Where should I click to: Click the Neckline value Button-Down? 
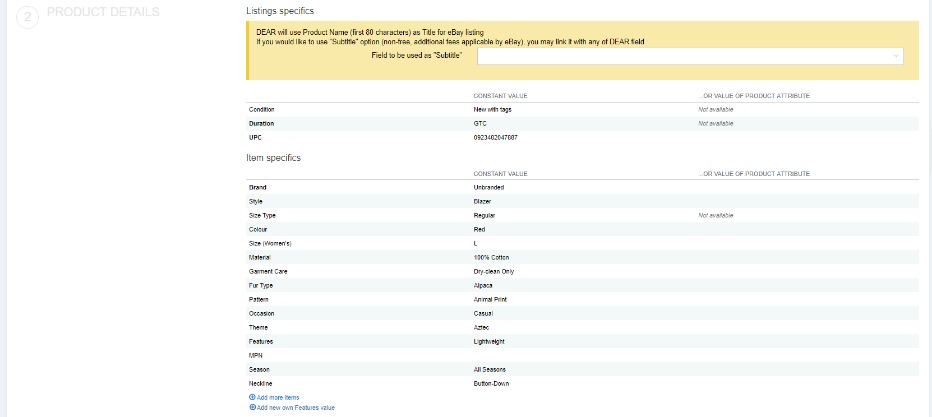[492, 383]
